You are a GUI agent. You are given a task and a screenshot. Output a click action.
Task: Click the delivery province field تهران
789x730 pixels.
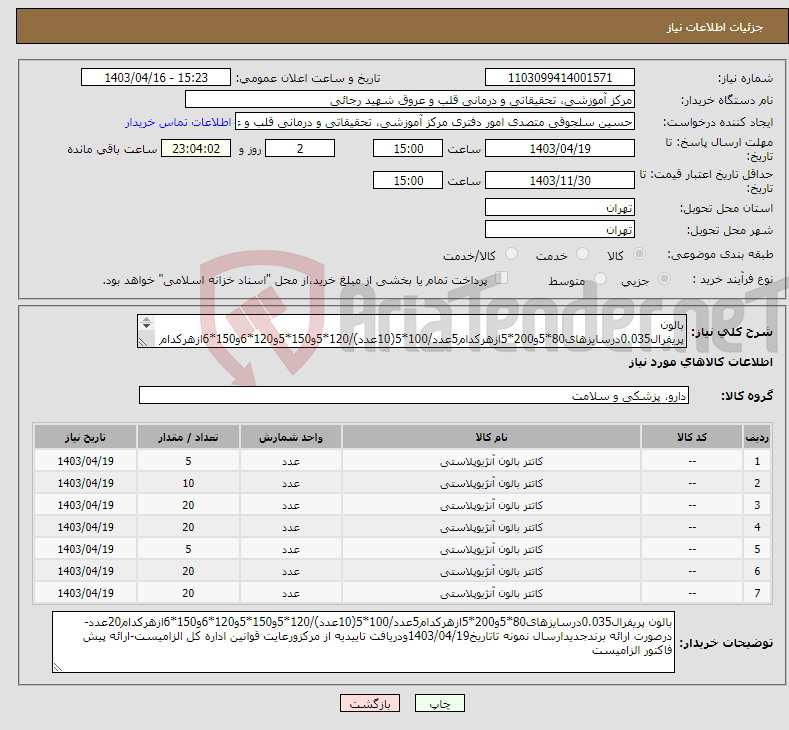pos(560,207)
